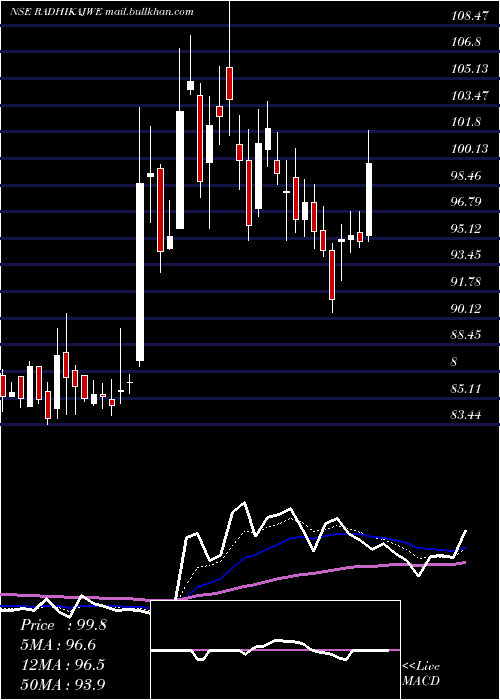Screen dimensions: 500x700
Task: Click the 103.47 price axis label
Action: pyautogui.click(x=469, y=96)
